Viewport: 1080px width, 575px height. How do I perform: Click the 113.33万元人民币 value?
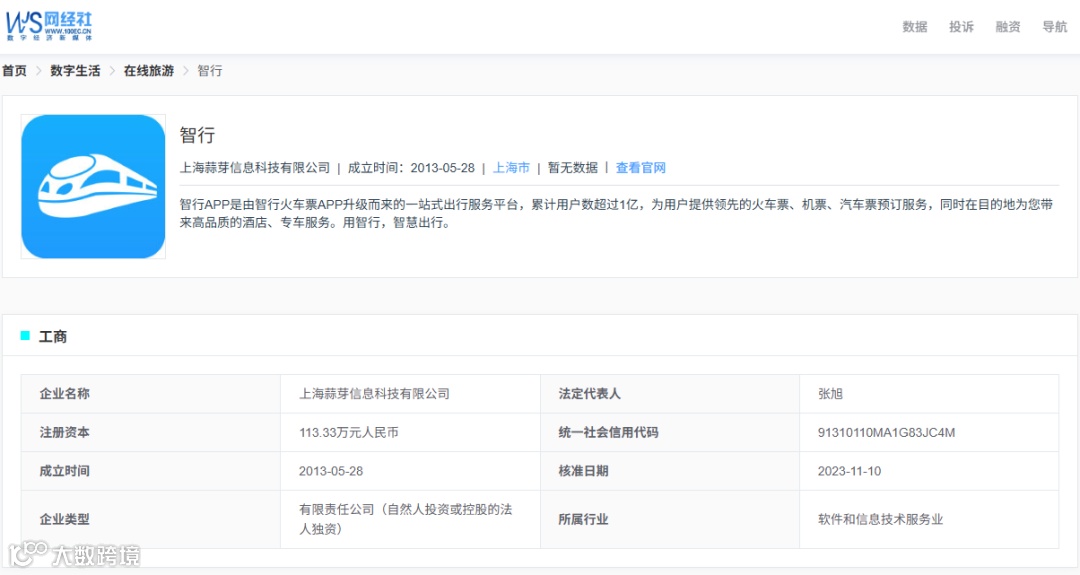pyautogui.click(x=349, y=432)
